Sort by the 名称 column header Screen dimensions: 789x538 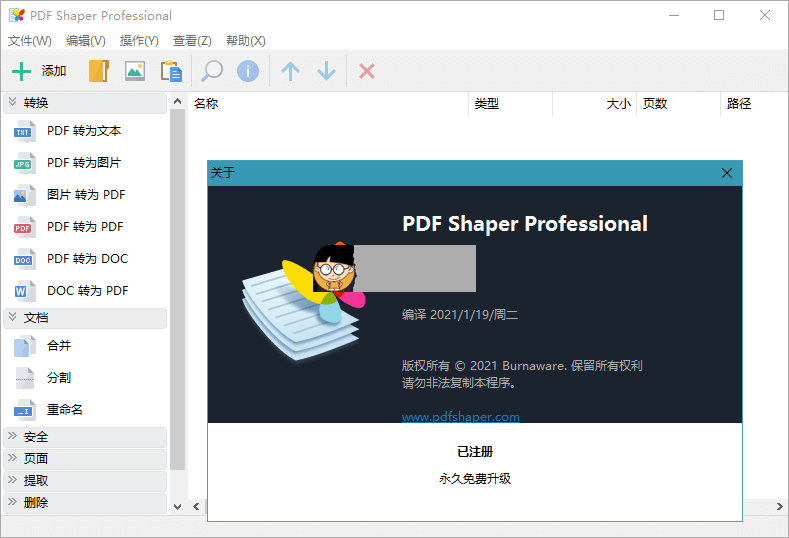pyautogui.click(x=328, y=104)
